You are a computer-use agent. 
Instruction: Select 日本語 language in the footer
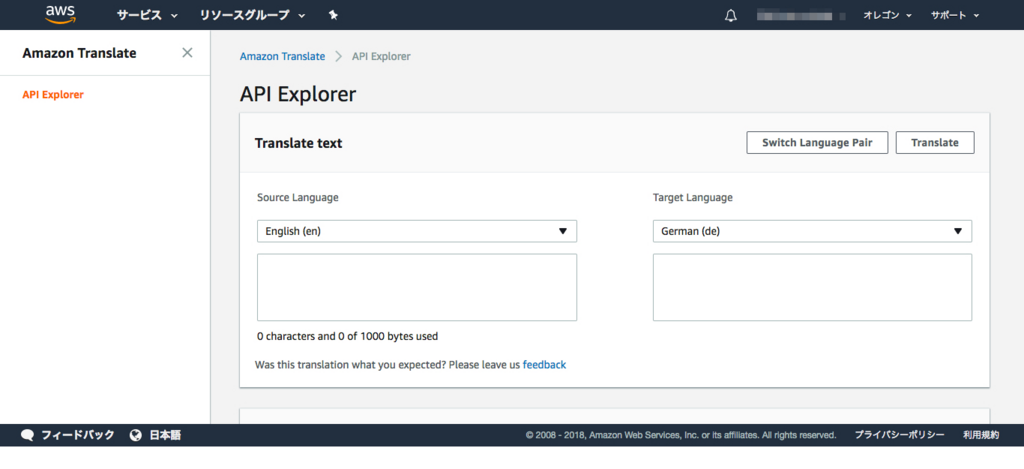coord(165,435)
